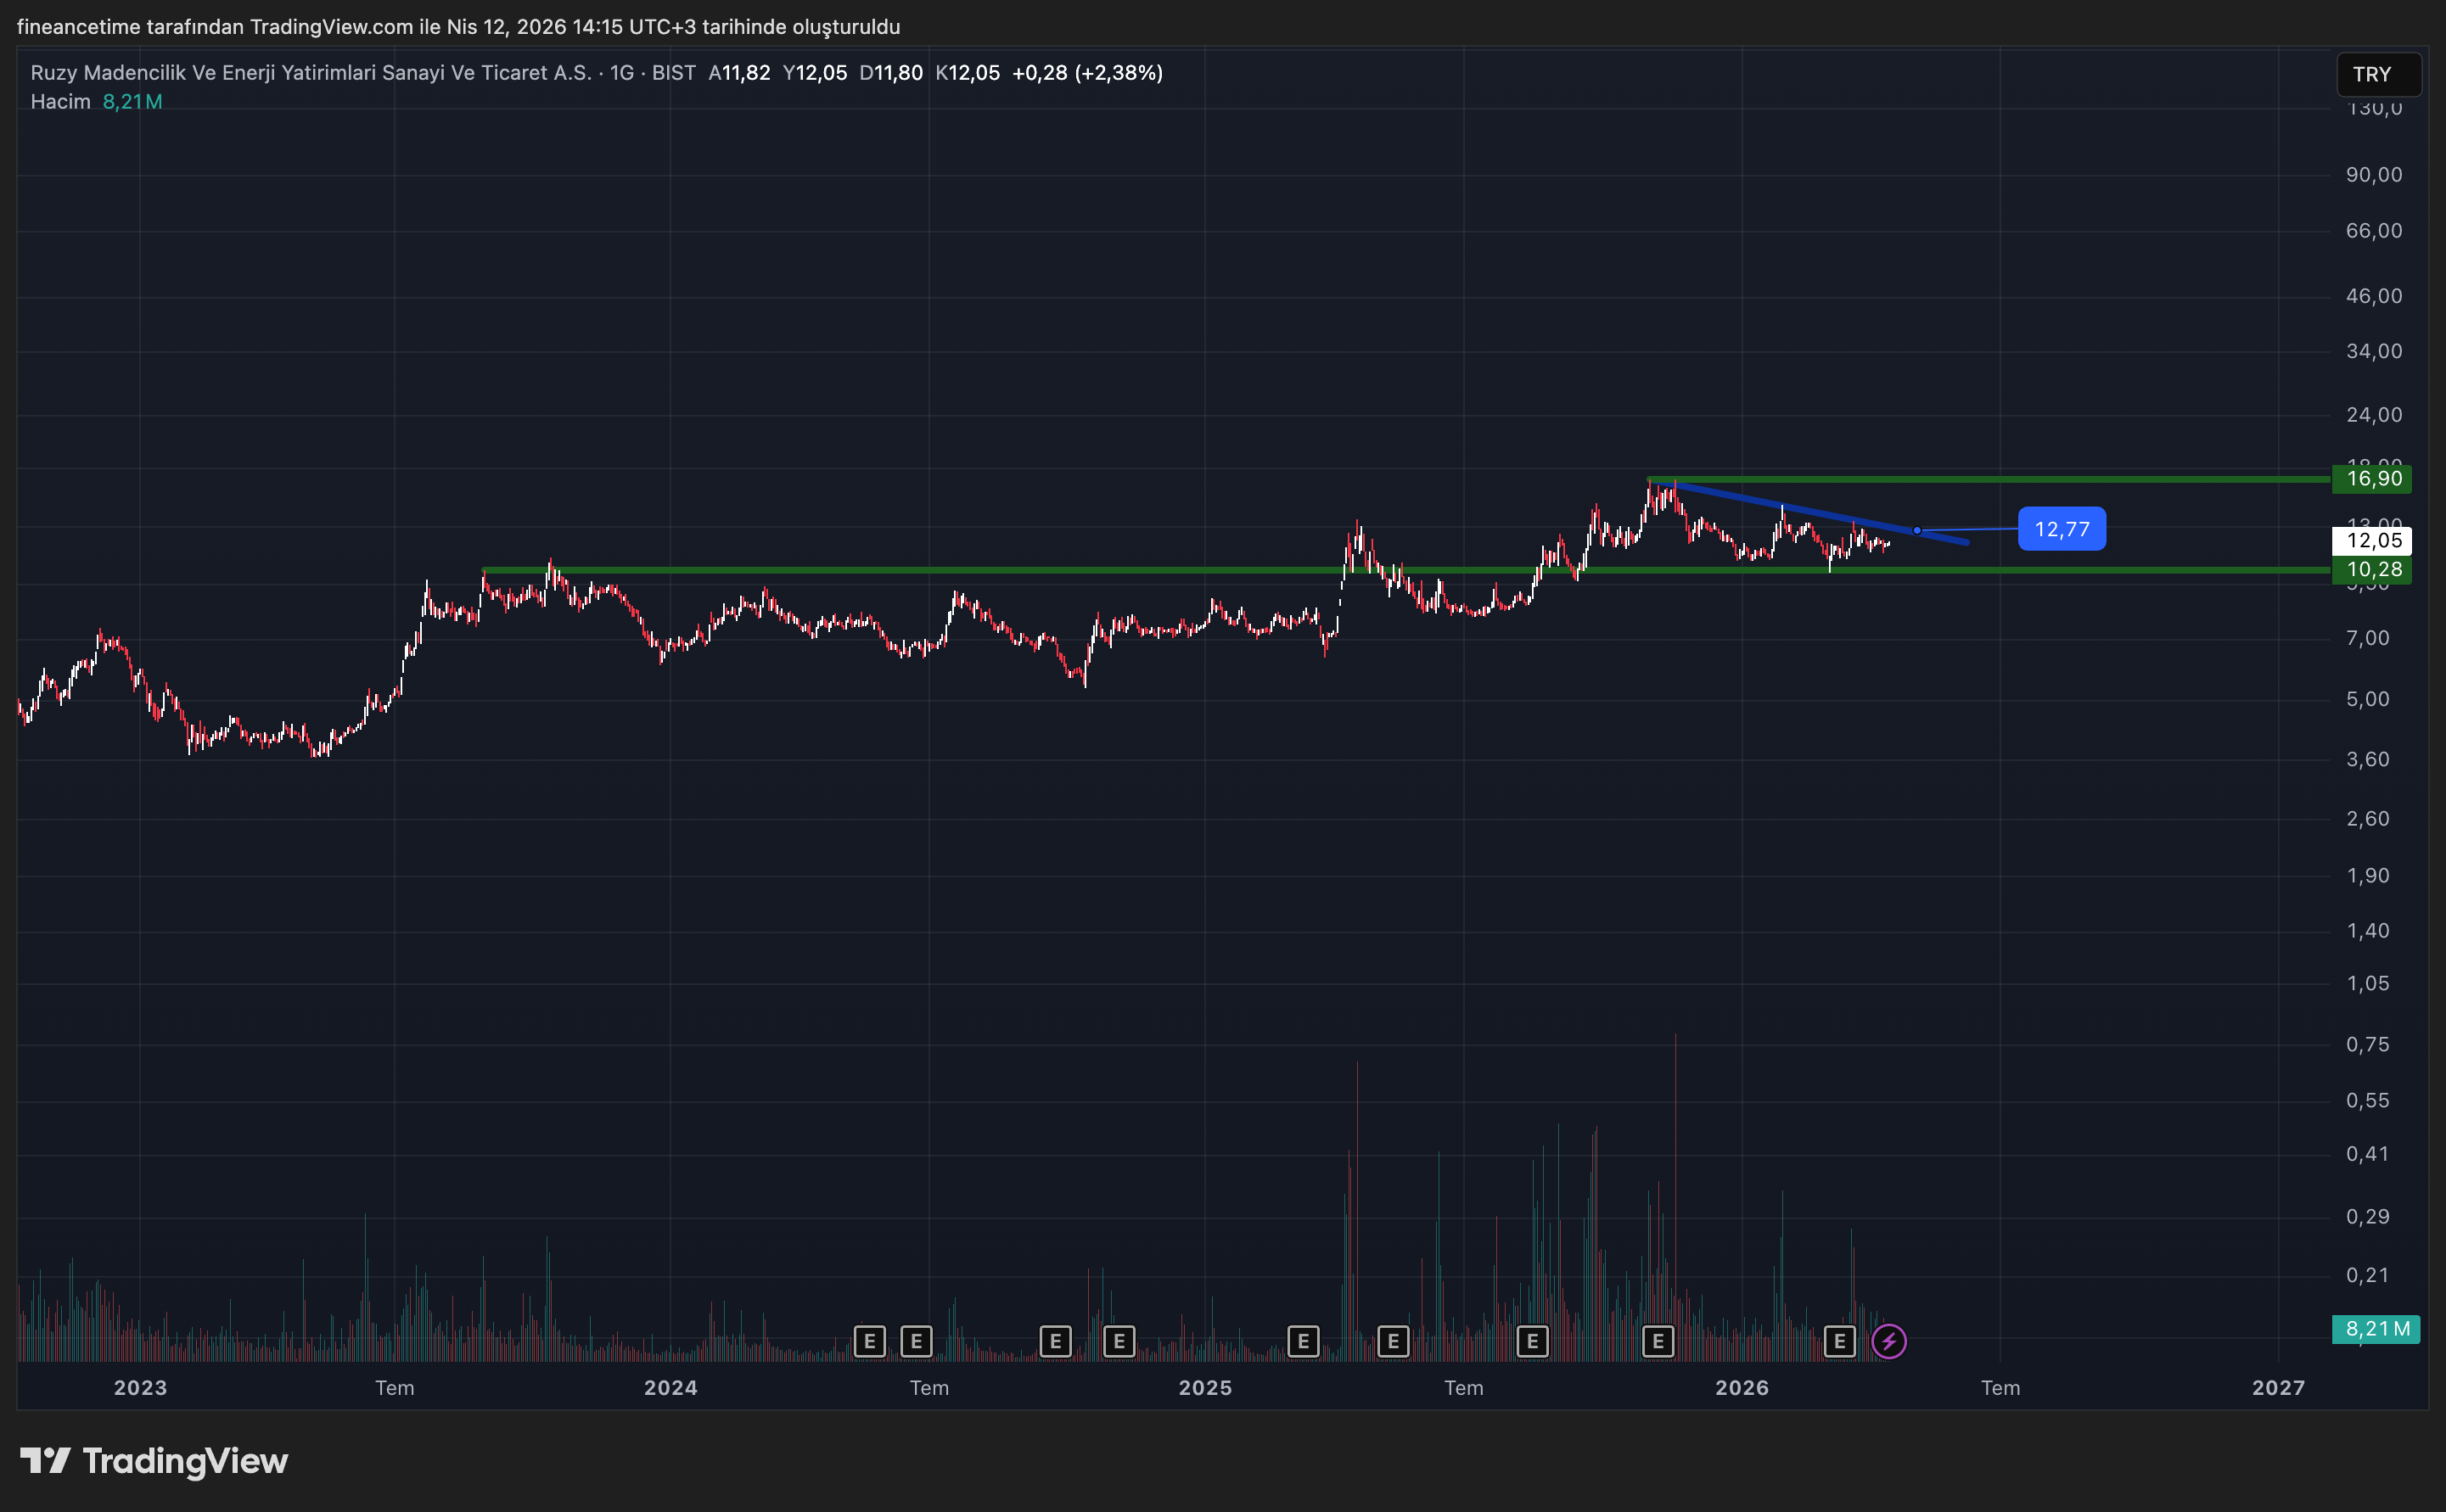Click the blue trendline anchor point

coord(1916,531)
